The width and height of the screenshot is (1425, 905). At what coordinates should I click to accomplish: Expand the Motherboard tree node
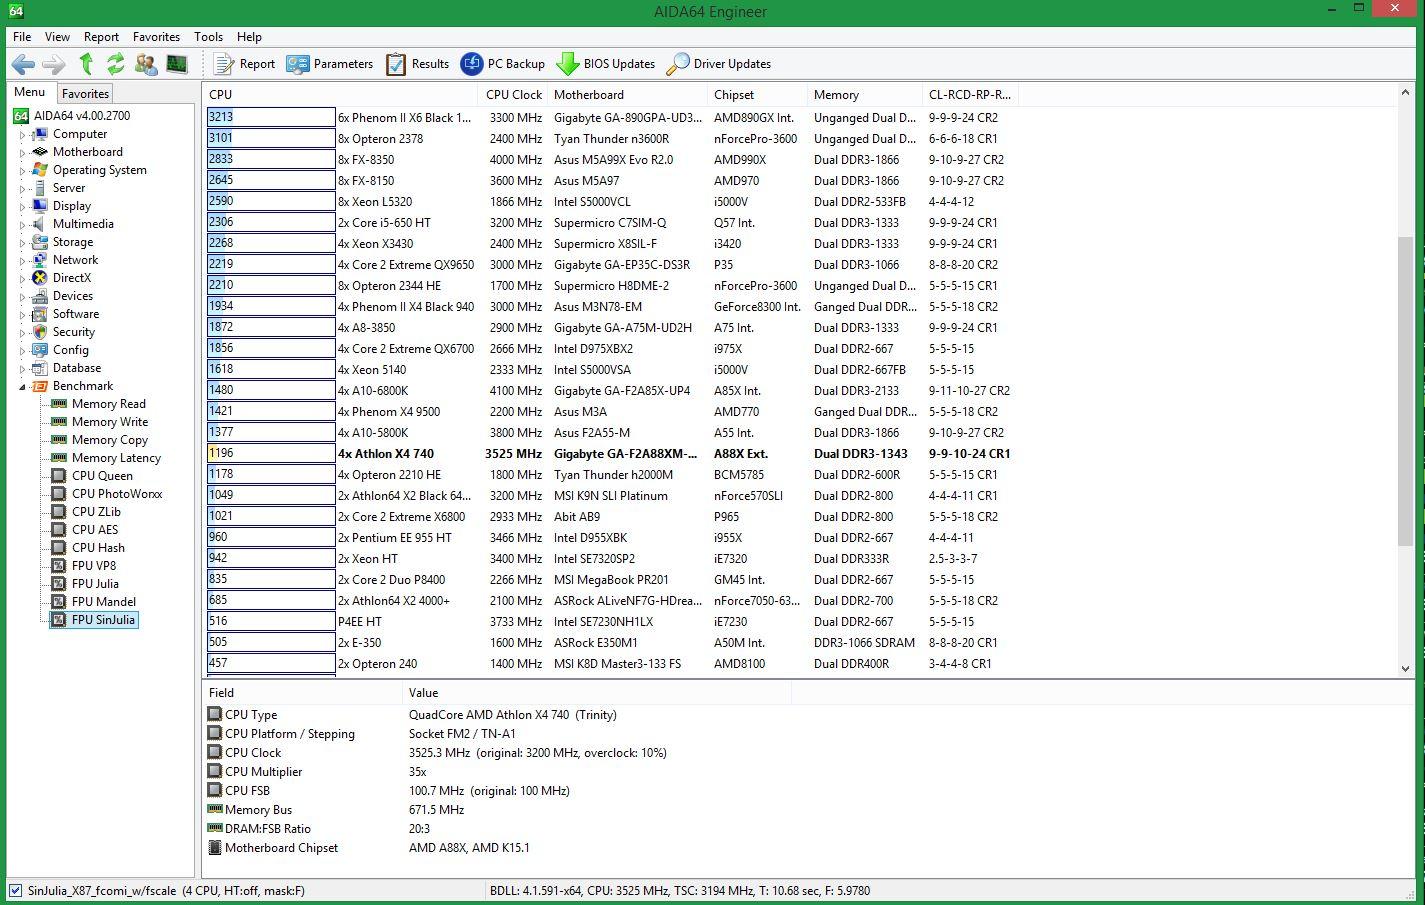pyautogui.click(x=23, y=153)
